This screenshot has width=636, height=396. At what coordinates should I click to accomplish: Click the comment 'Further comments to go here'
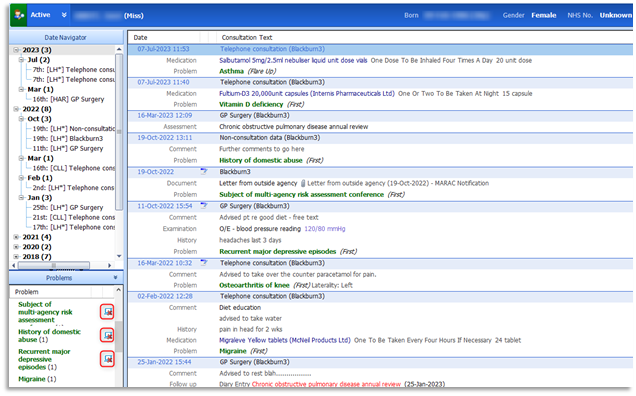click(261, 149)
